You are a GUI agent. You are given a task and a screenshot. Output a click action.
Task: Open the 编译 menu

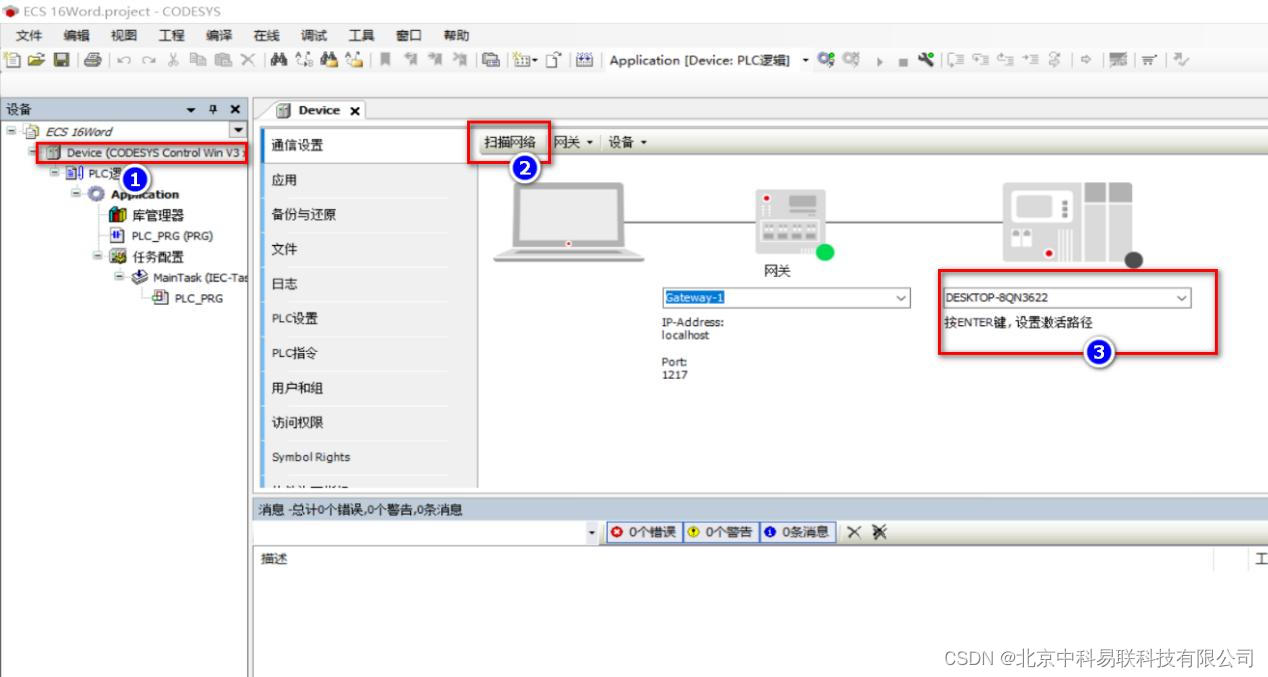click(x=219, y=35)
